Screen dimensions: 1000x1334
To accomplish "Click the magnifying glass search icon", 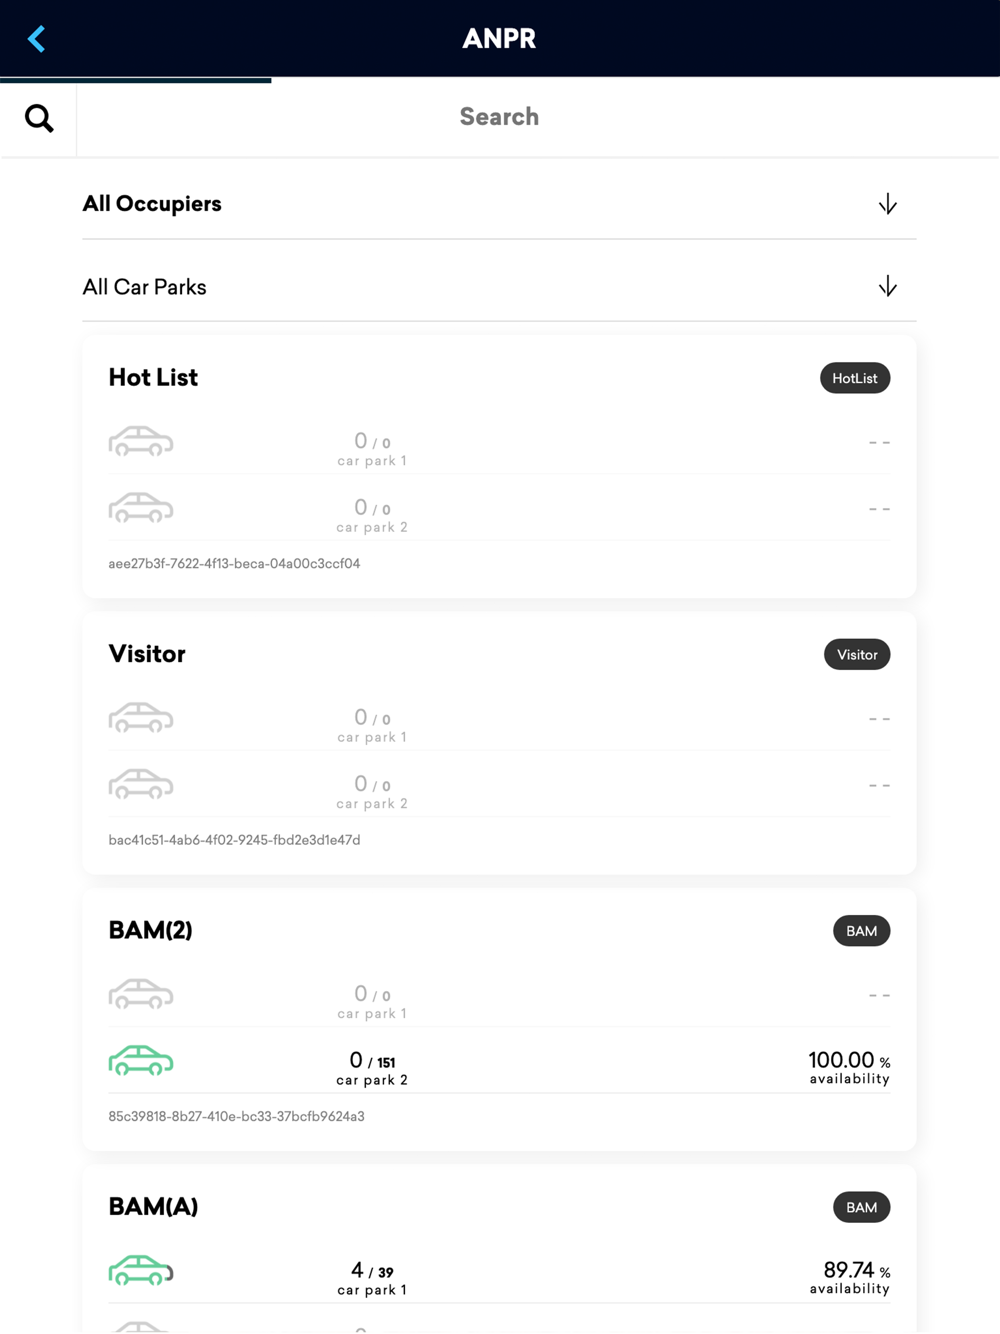I will pos(39,118).
